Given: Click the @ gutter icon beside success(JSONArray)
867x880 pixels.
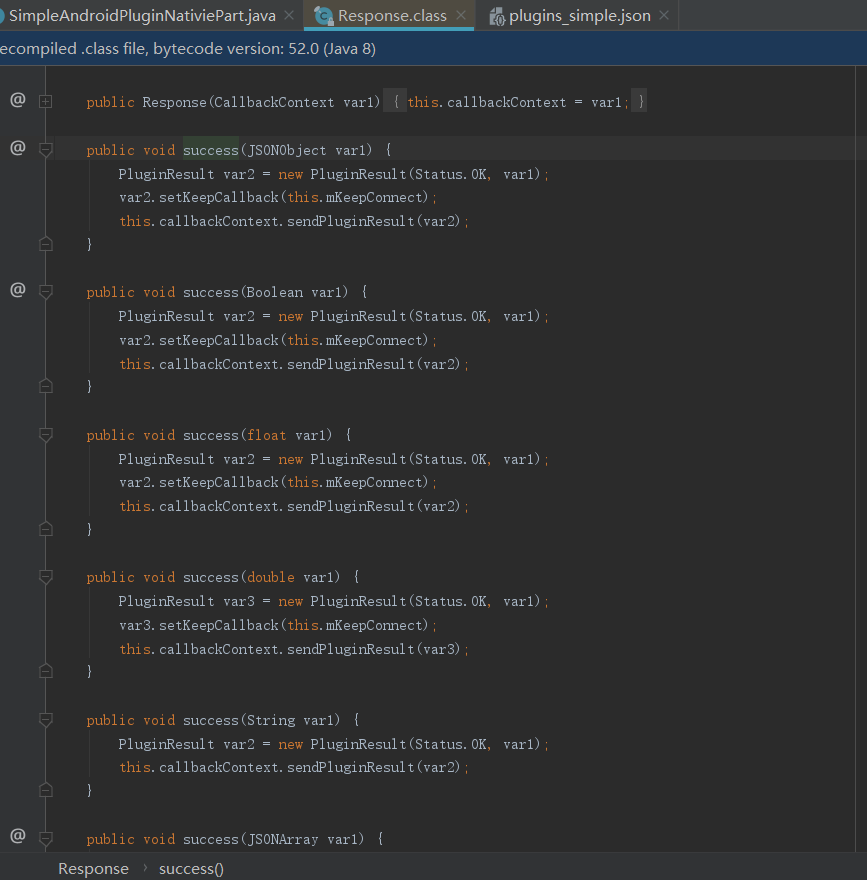Looking at the screenshot, I should point(18,836).
